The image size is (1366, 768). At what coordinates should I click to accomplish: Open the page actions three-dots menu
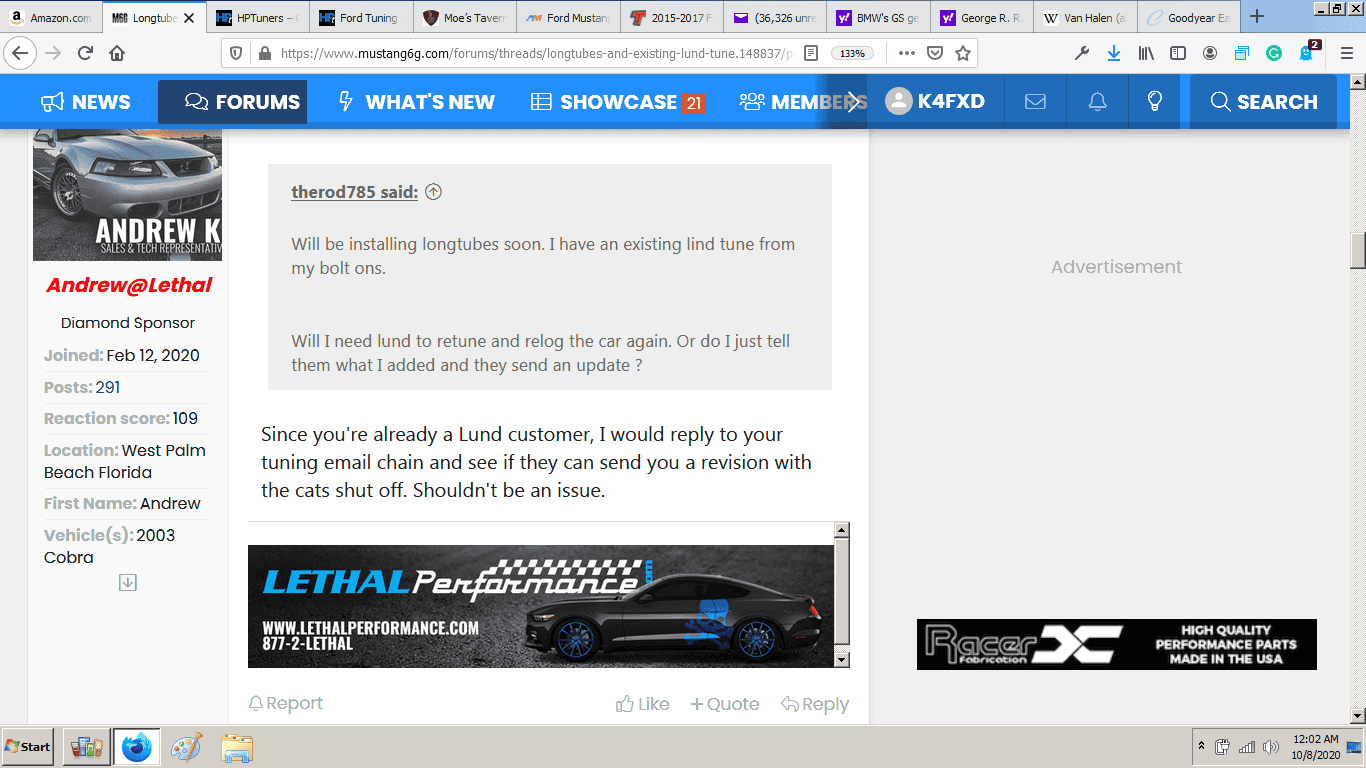point(905,53)
